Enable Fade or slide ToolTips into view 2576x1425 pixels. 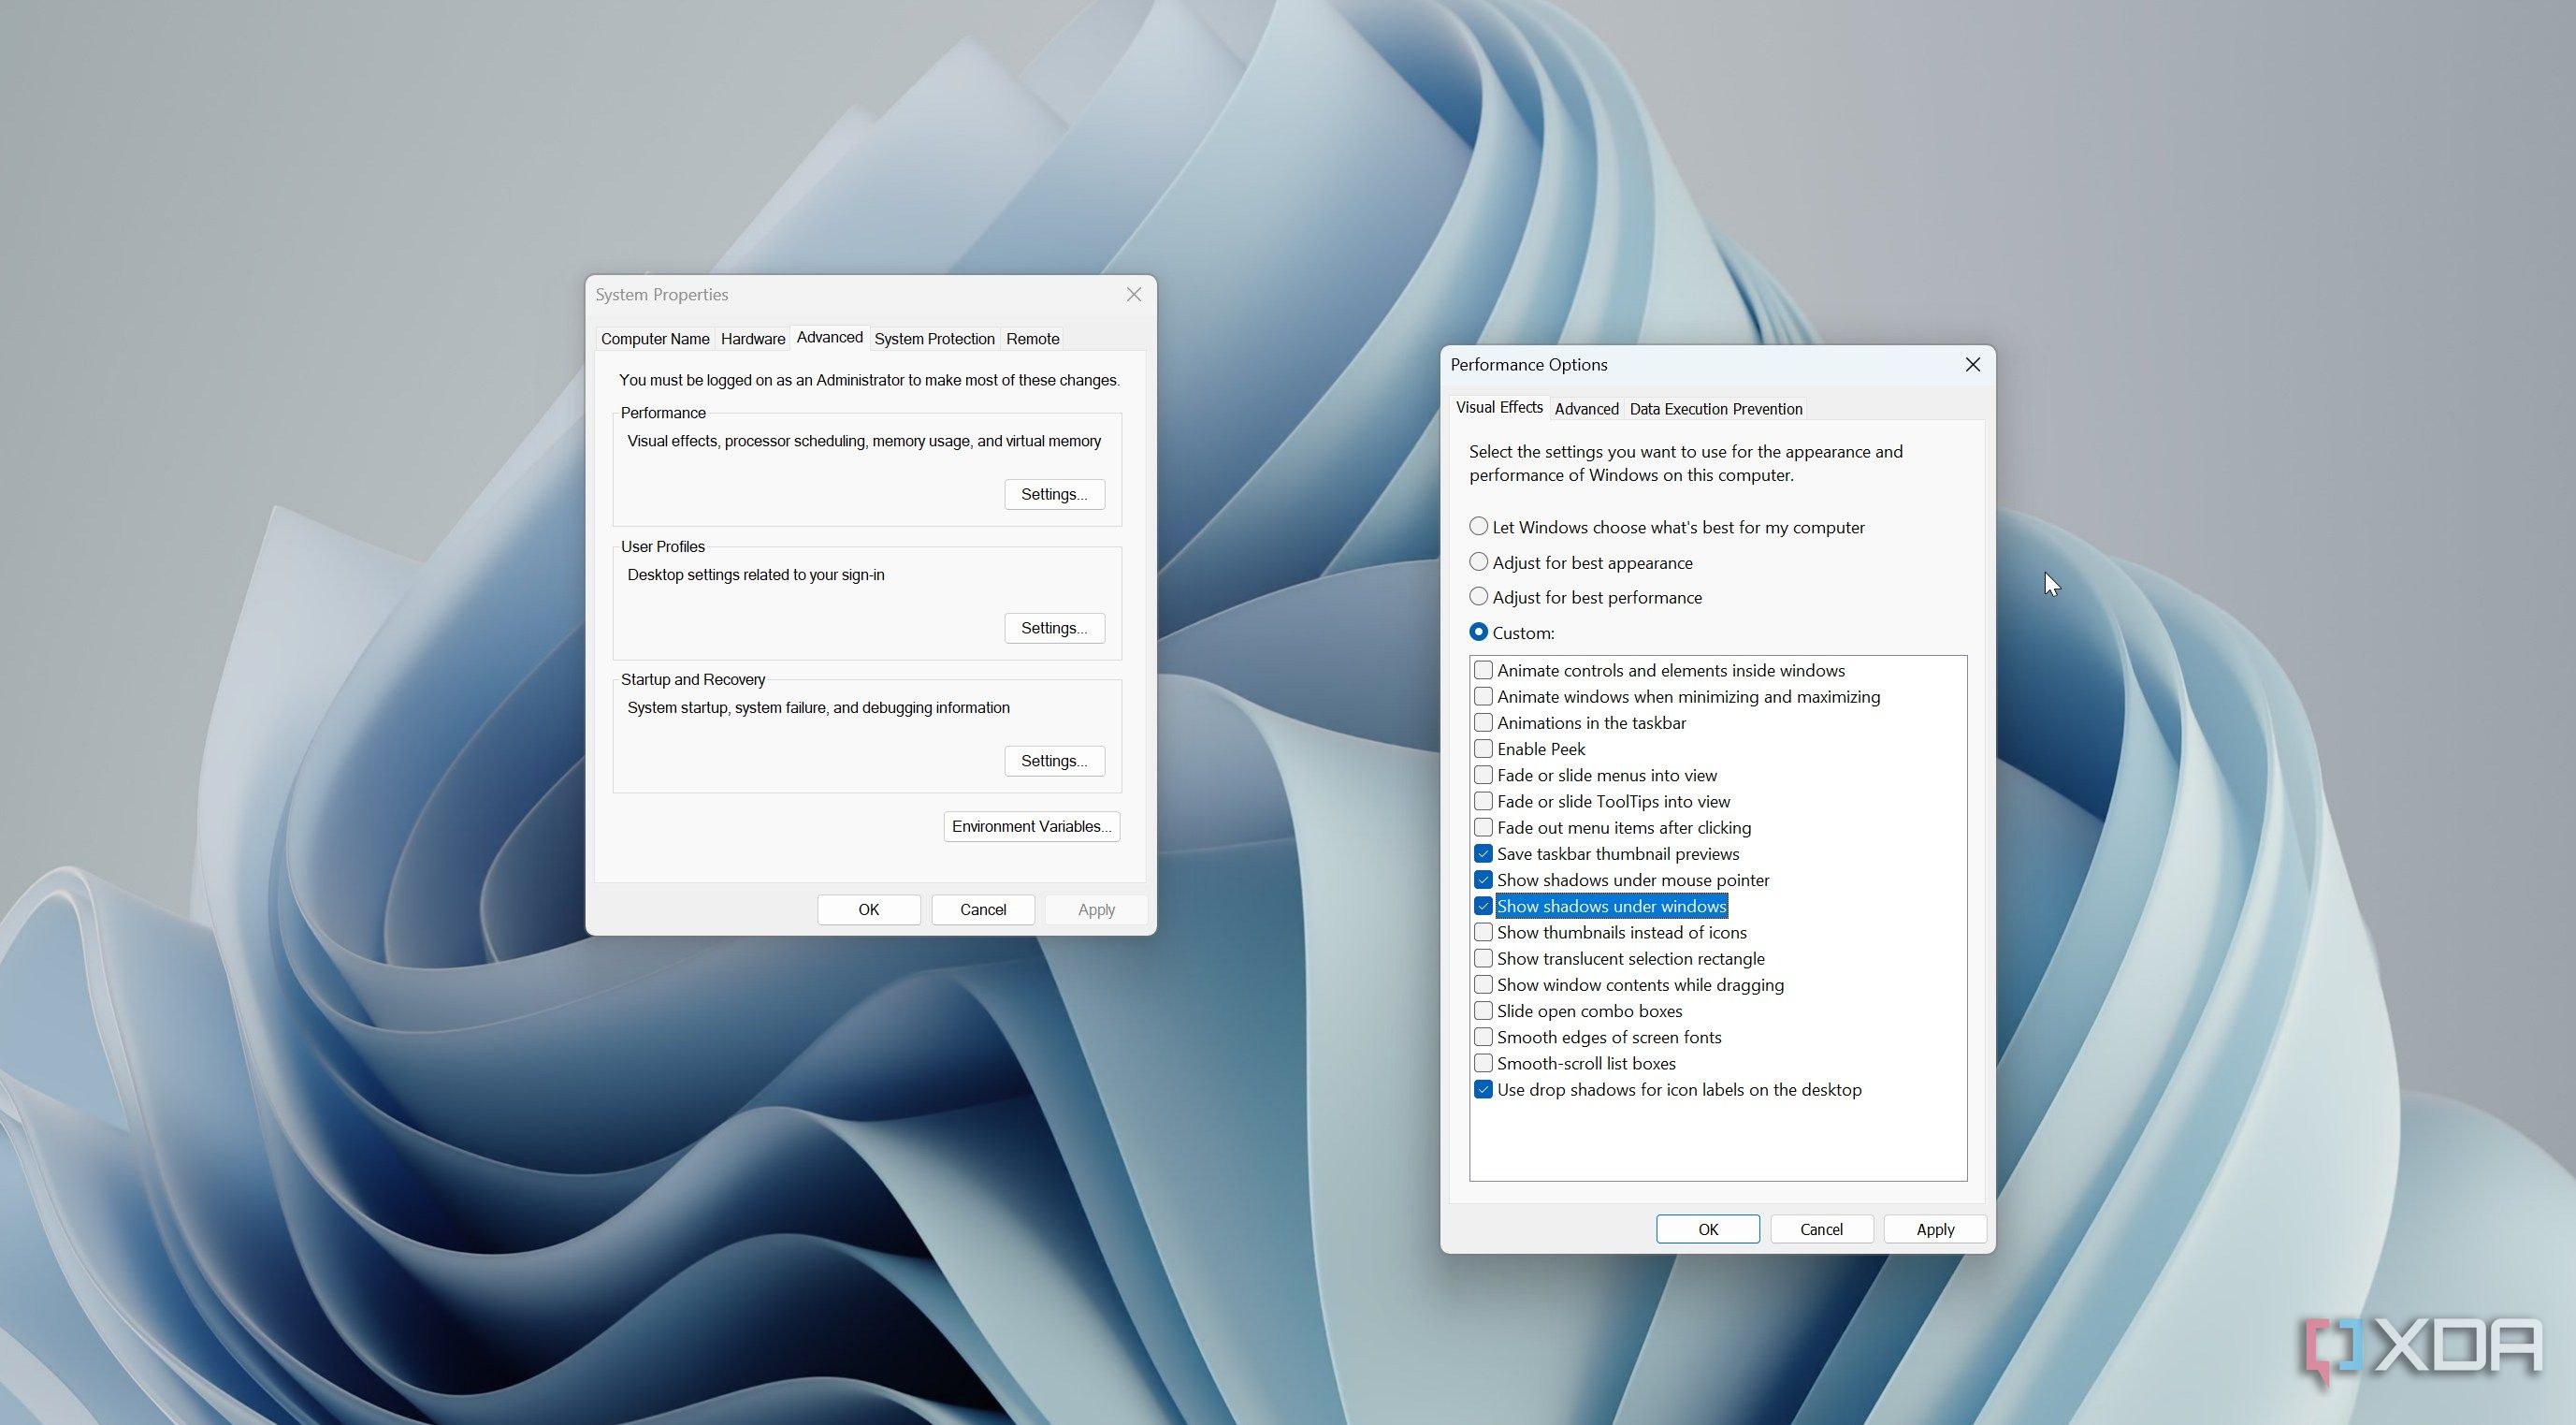click(1483, 801)
